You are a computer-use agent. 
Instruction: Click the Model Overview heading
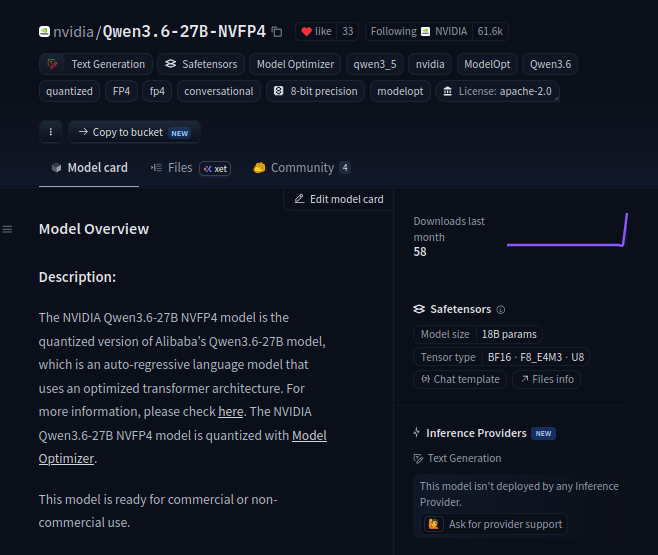(94, 229)
